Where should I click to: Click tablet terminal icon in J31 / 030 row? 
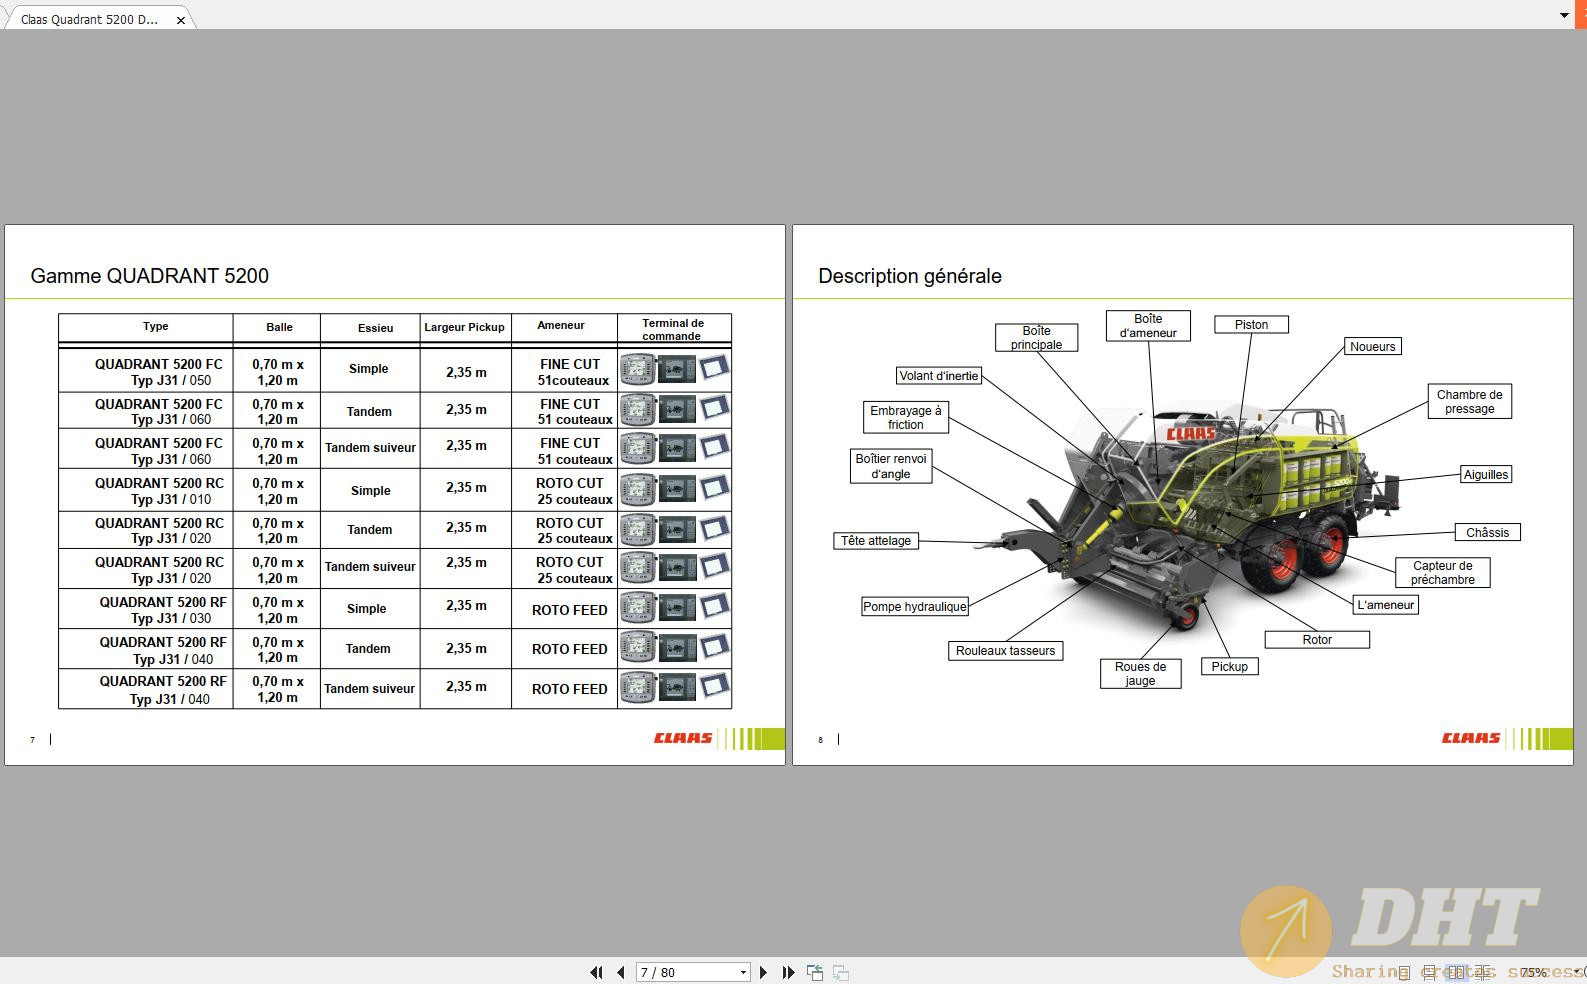[714, 606]
